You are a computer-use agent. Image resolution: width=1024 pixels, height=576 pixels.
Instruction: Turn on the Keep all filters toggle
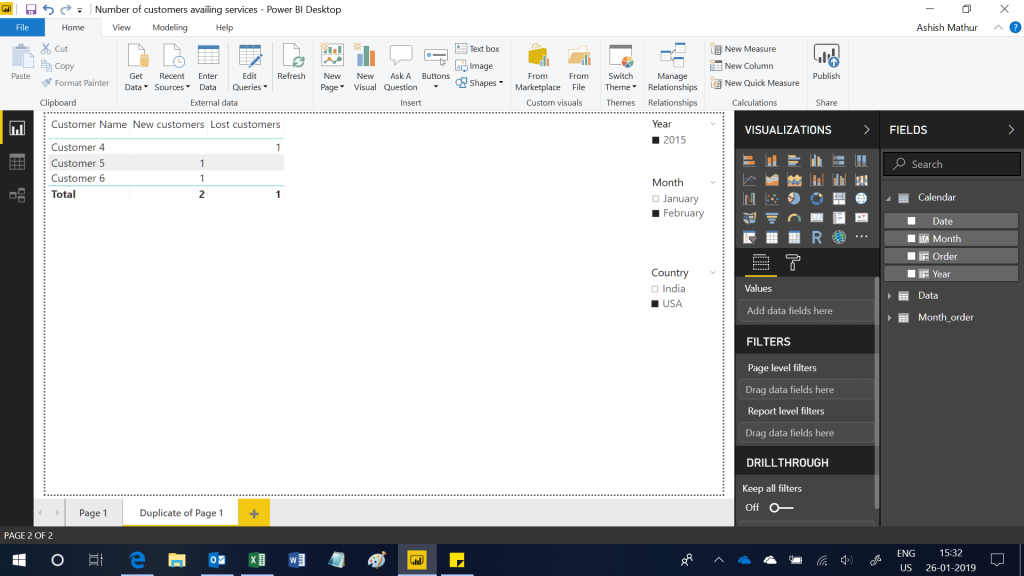point(781,507)
